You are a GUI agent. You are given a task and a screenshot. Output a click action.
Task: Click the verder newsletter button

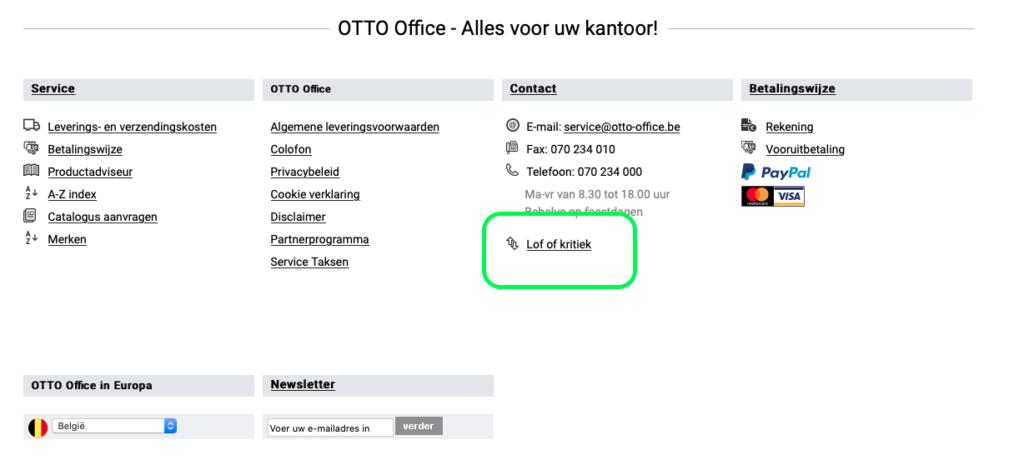(419, 426)
